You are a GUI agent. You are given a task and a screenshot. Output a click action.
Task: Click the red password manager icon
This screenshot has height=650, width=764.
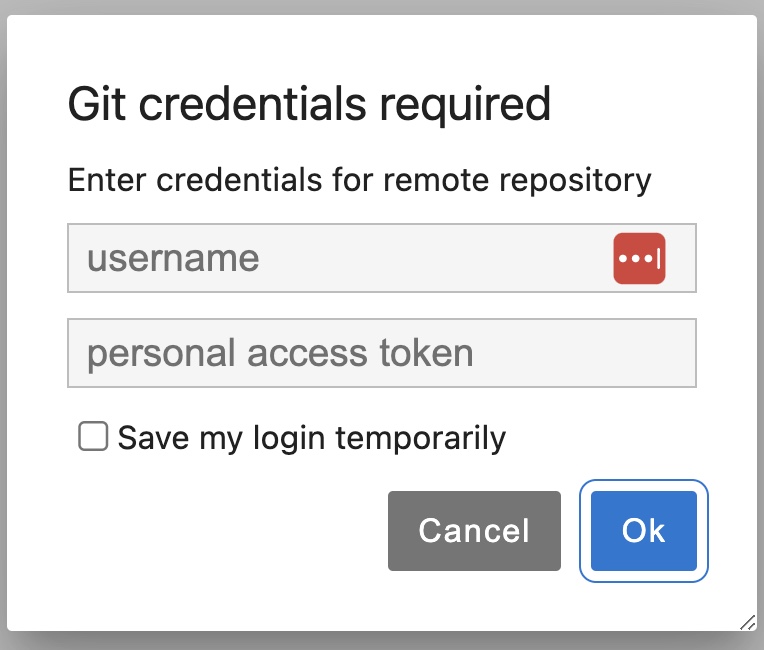(639, 259)
